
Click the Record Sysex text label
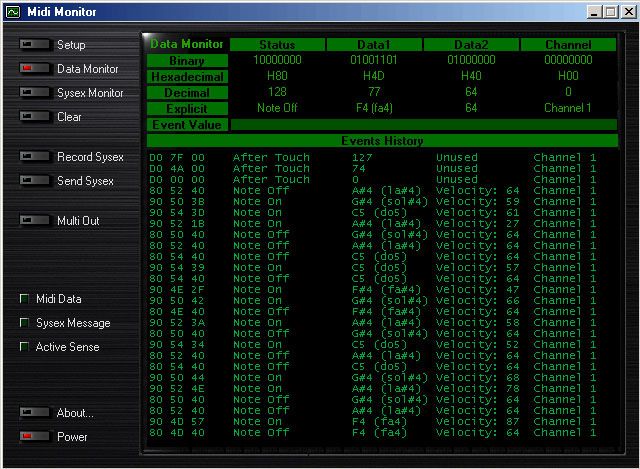[x=90, y=157]
